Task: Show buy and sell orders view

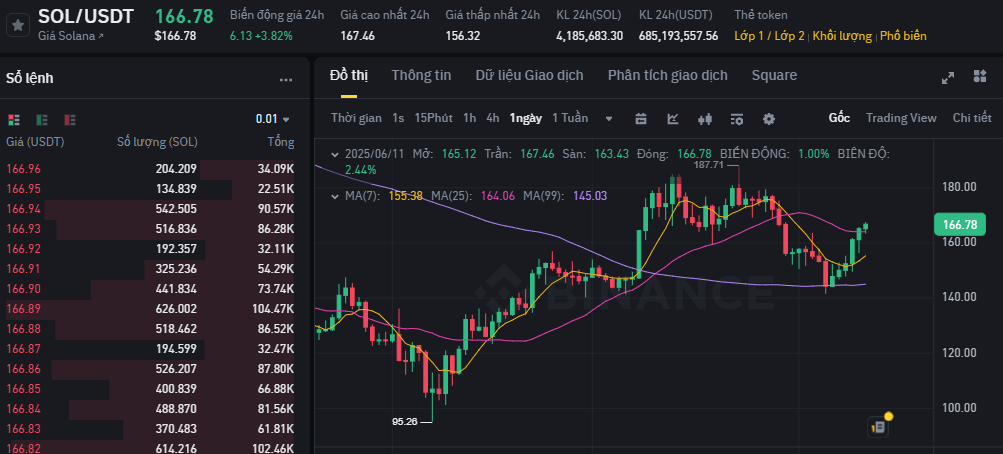Action: (14, 119)
